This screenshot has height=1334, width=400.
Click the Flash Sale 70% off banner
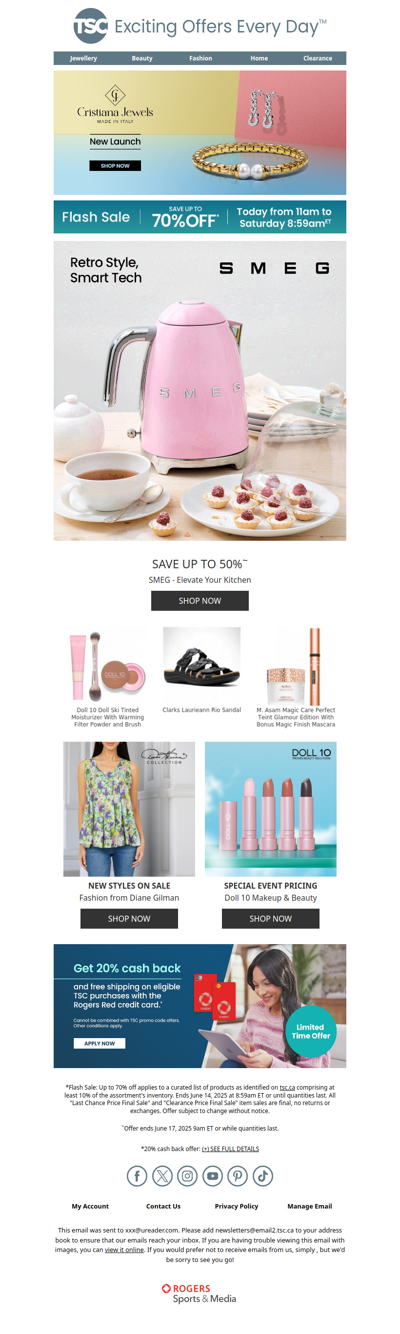click(200, 217)
